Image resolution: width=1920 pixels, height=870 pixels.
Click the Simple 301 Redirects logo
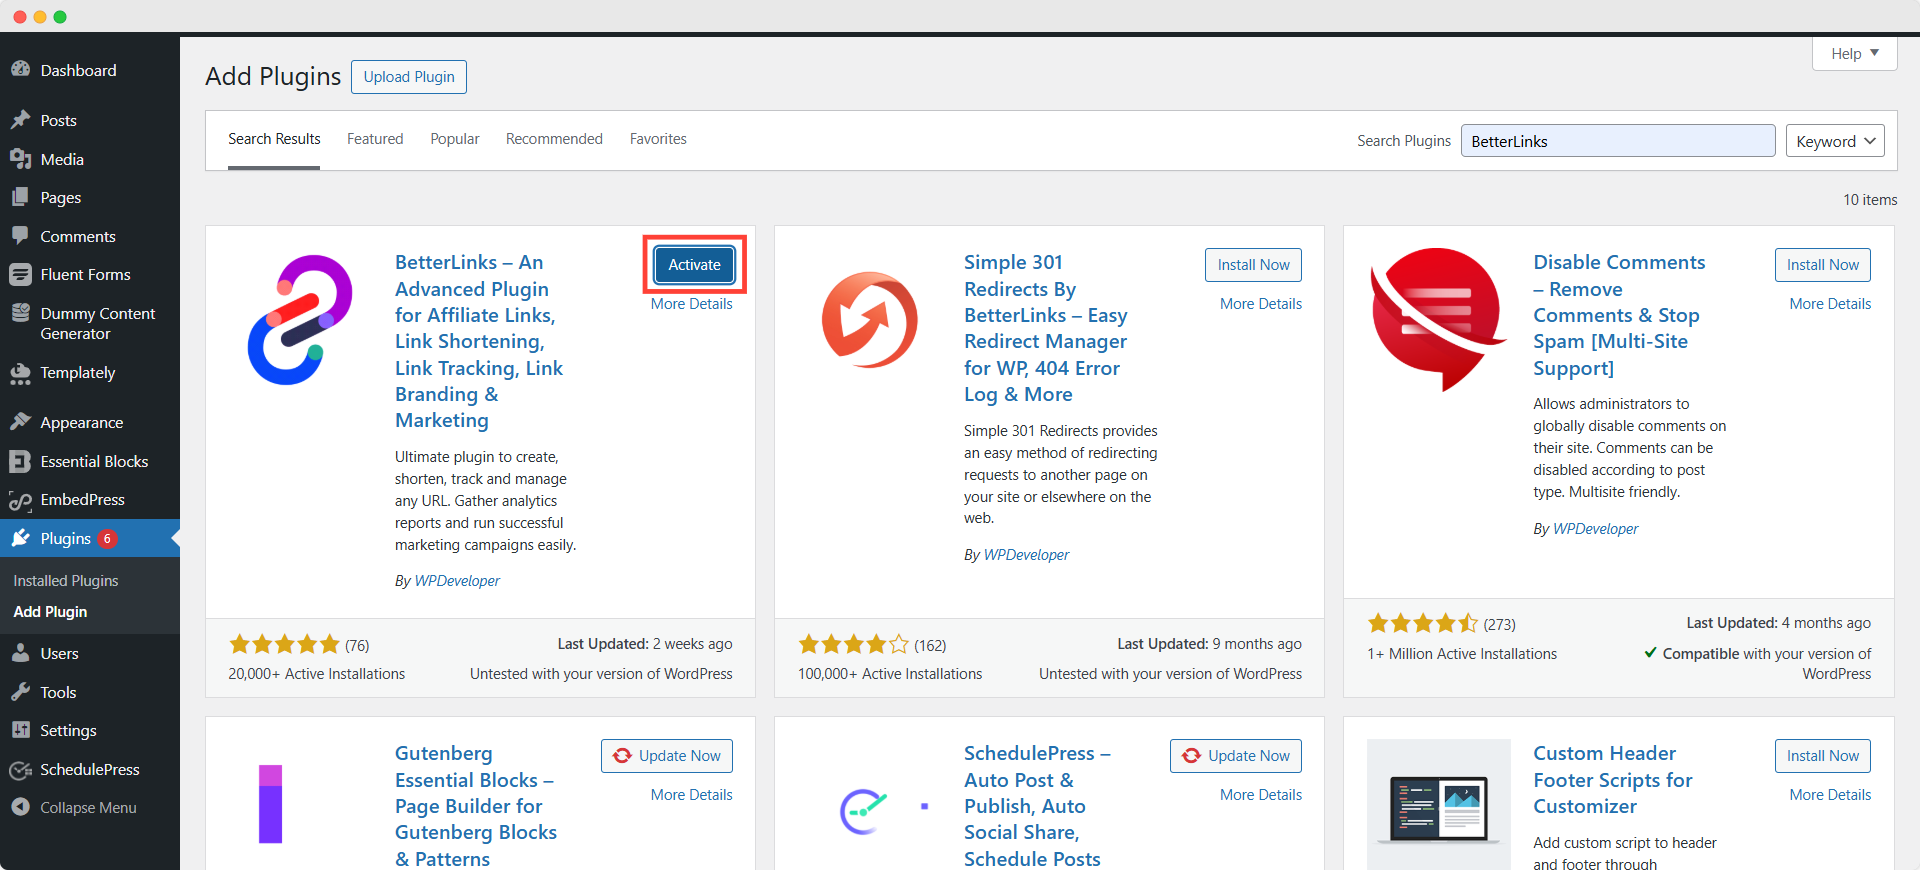870,320
